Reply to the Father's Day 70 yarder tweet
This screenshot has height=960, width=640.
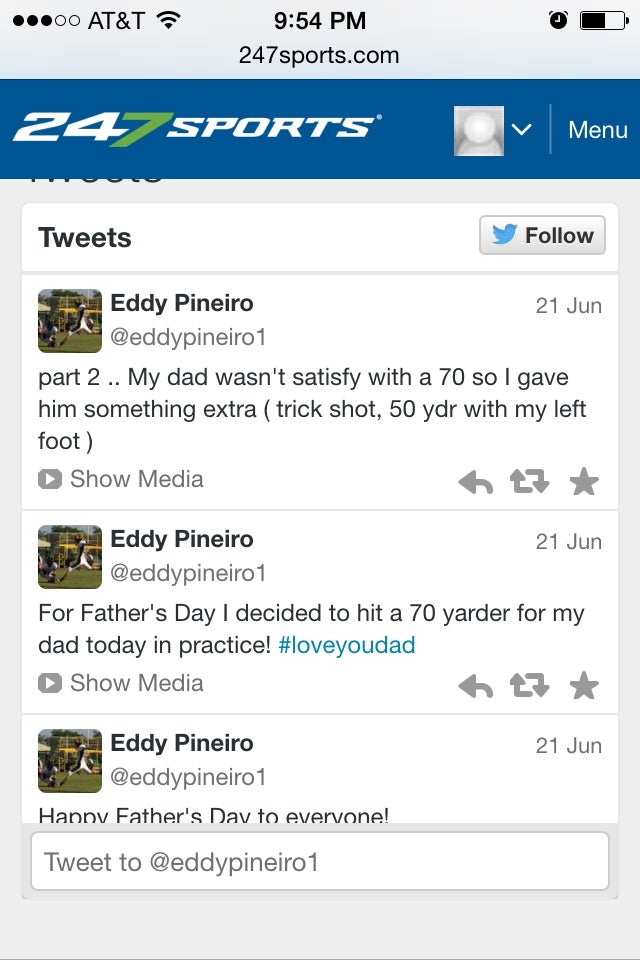click(476, 687)
